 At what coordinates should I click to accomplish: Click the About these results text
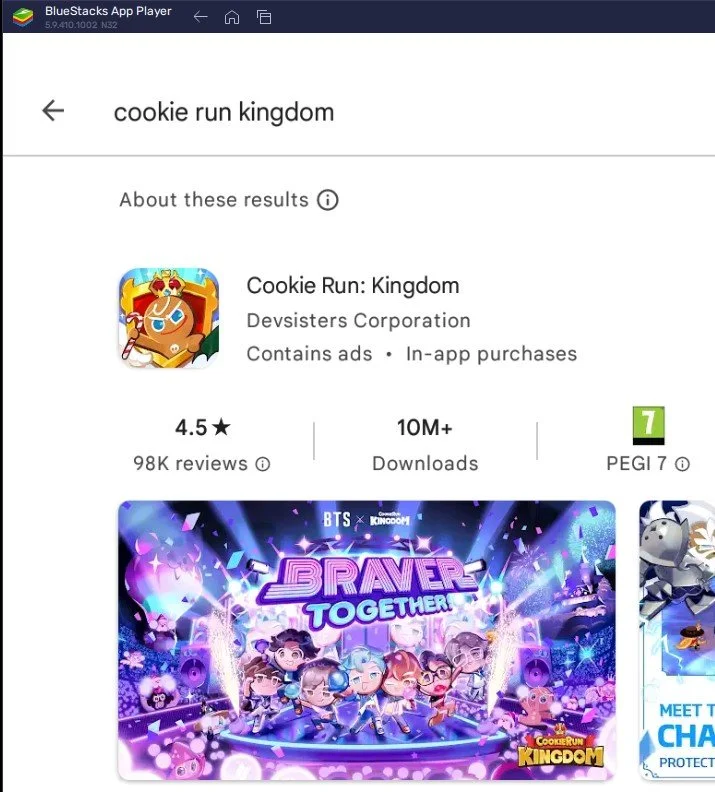pyautogui.click(x=214, y=200)
